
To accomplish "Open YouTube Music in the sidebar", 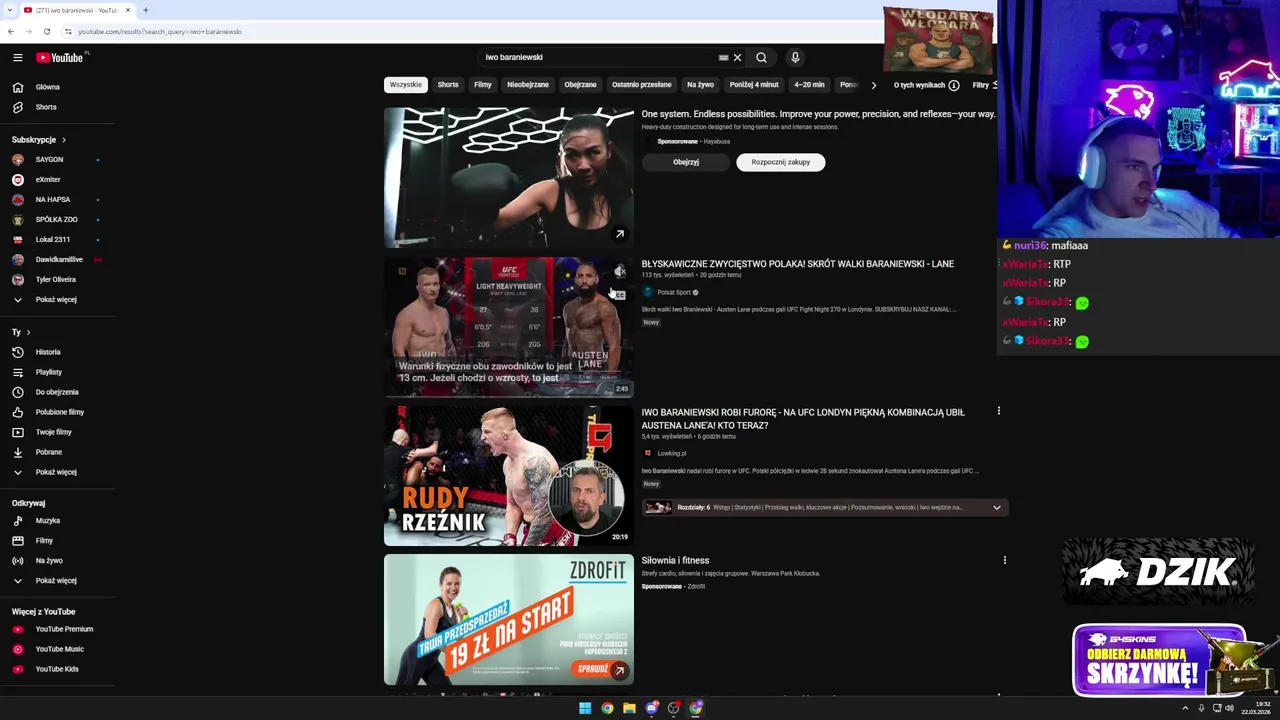I will 58,649.
